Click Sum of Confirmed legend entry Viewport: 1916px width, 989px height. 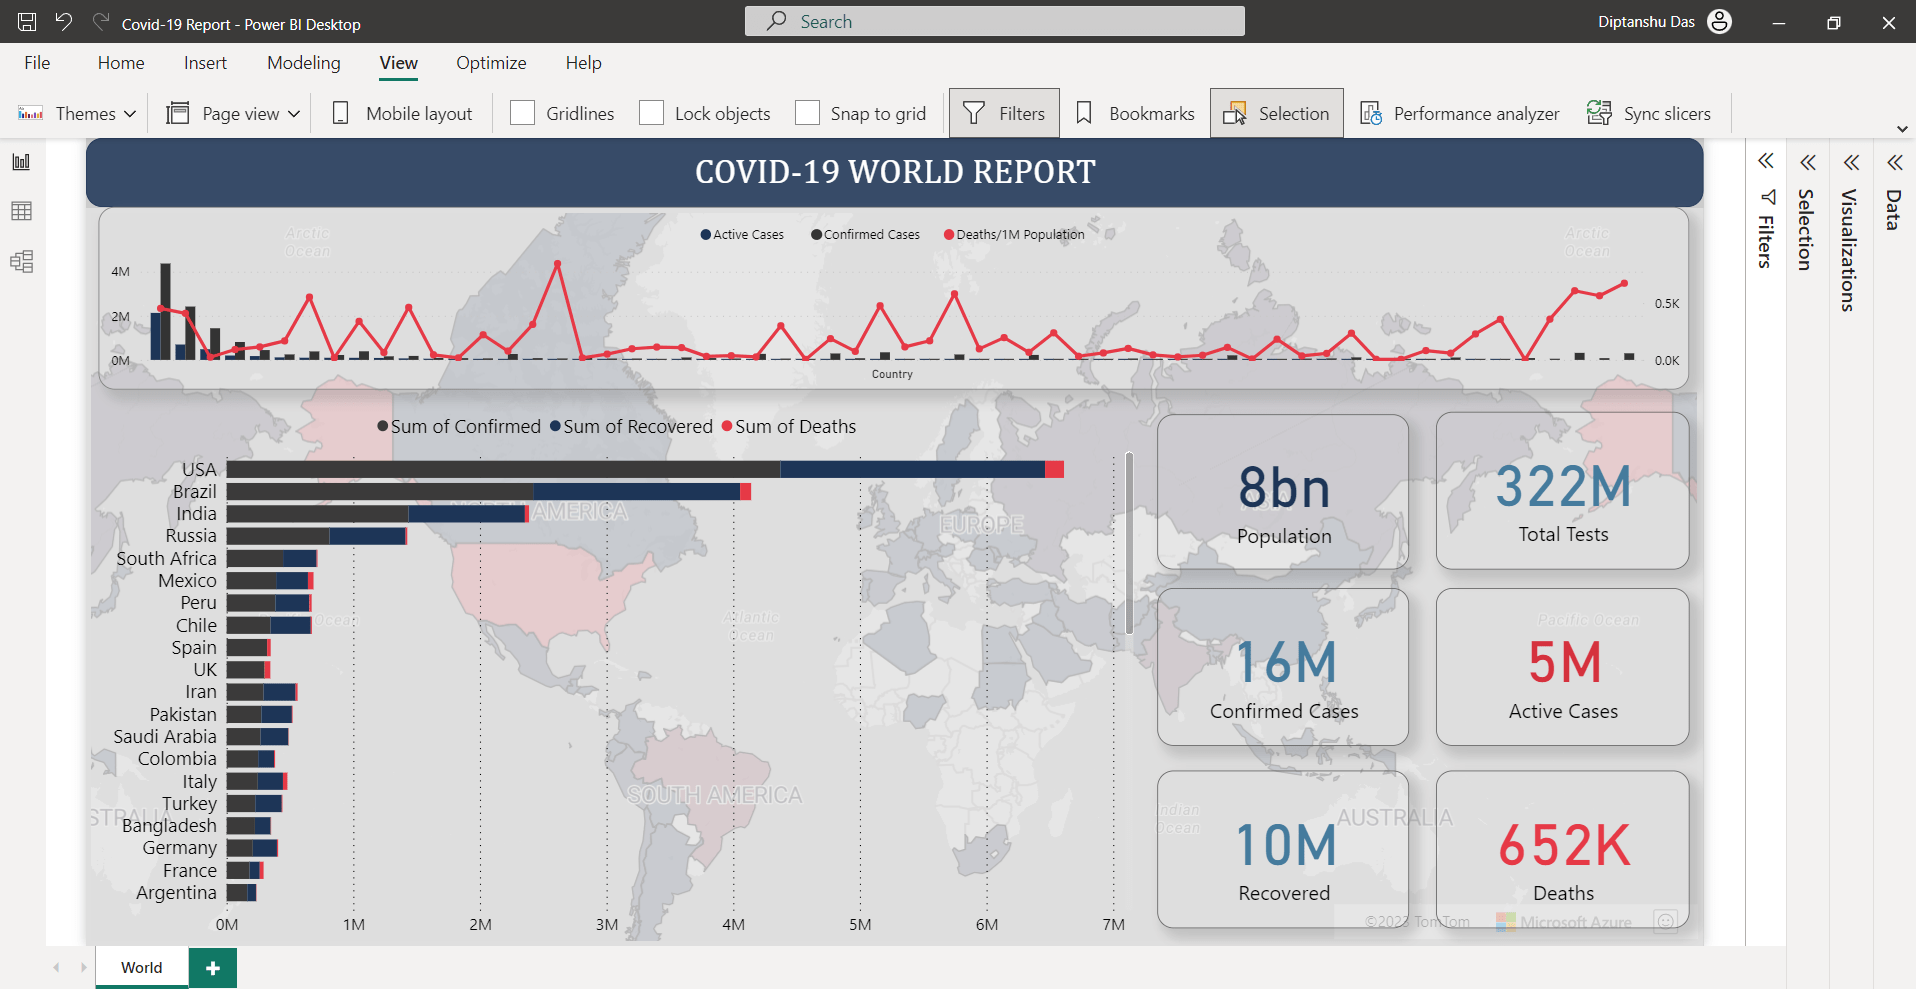click(458, 427)
